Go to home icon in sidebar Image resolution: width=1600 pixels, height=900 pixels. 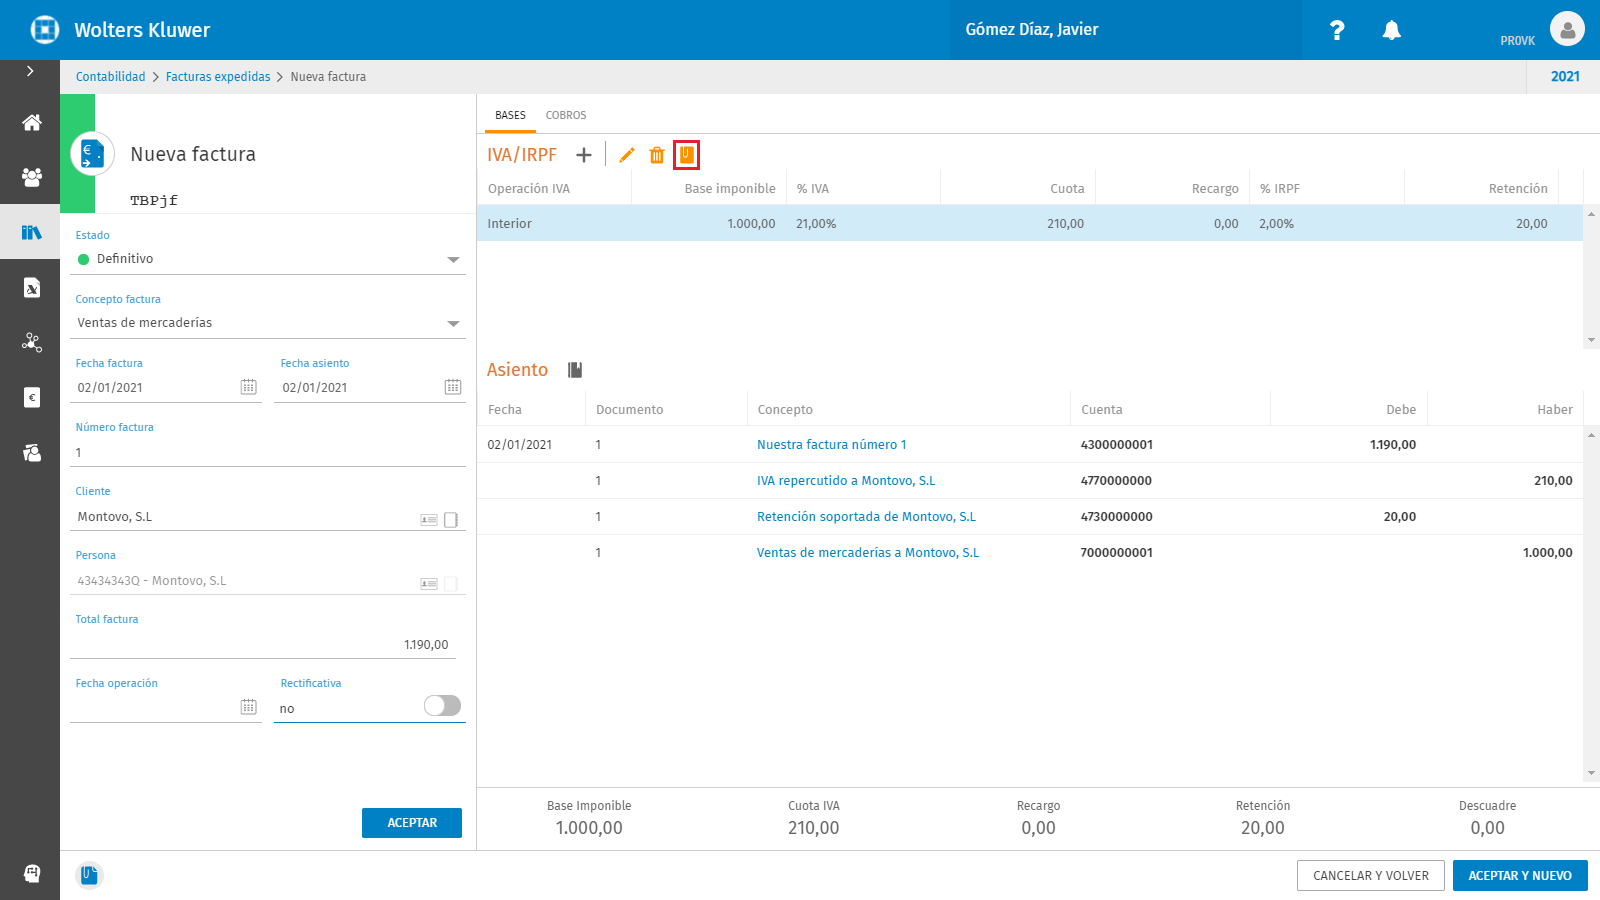click(x=32, y=123)
